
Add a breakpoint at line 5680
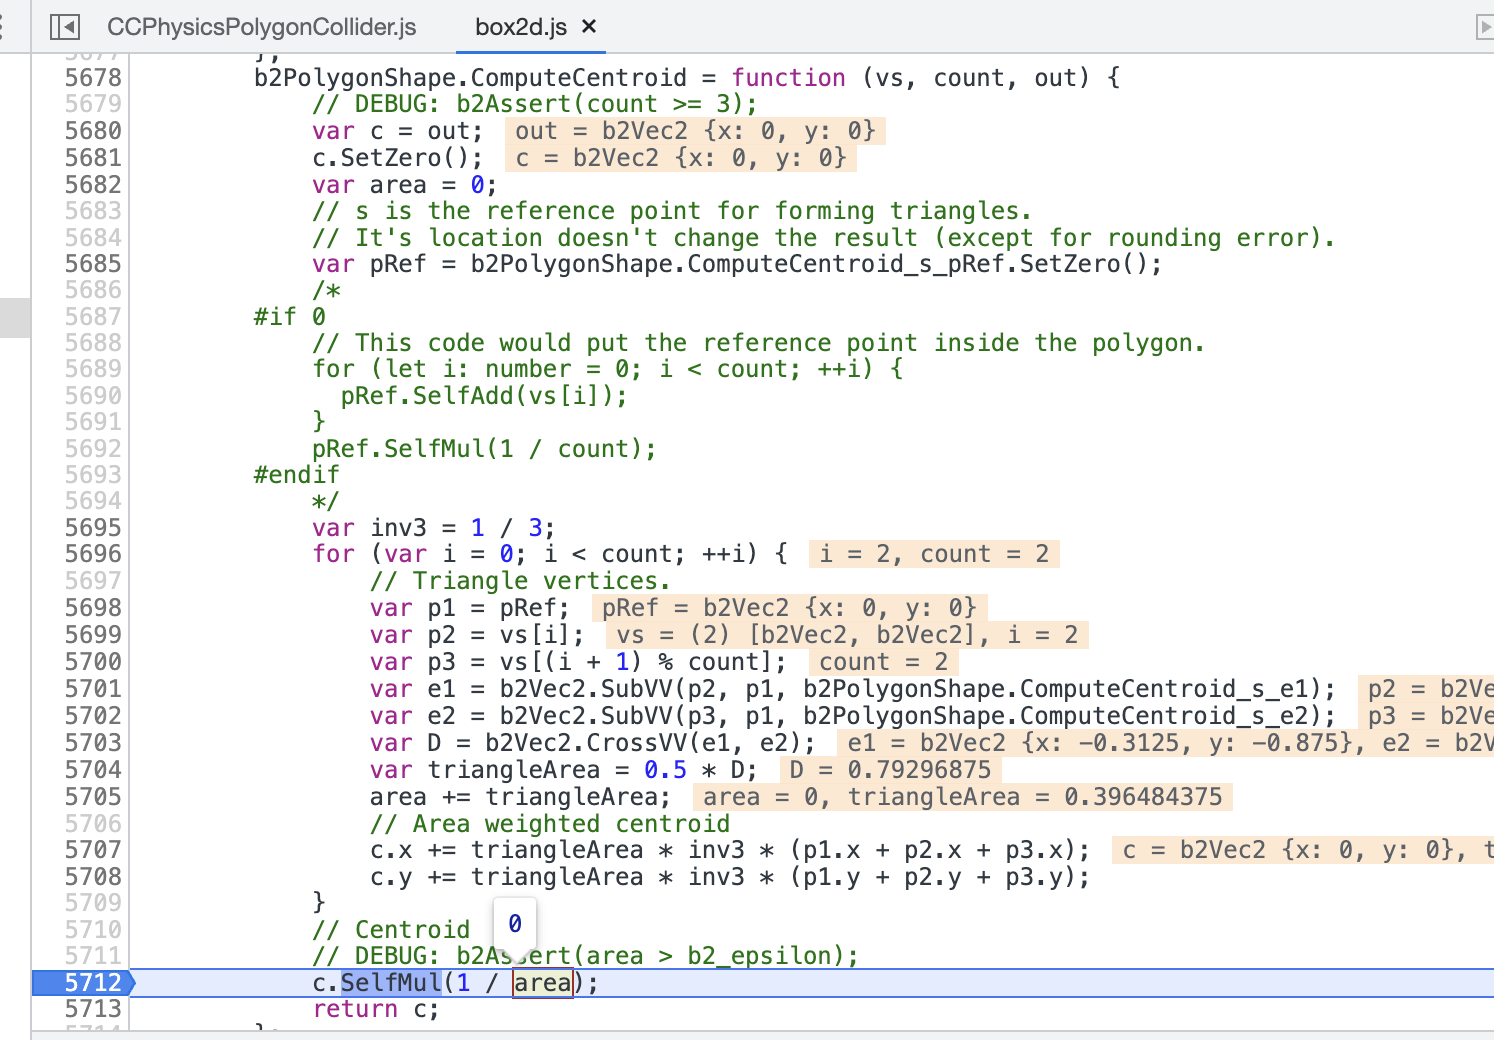tap(93, 131)
